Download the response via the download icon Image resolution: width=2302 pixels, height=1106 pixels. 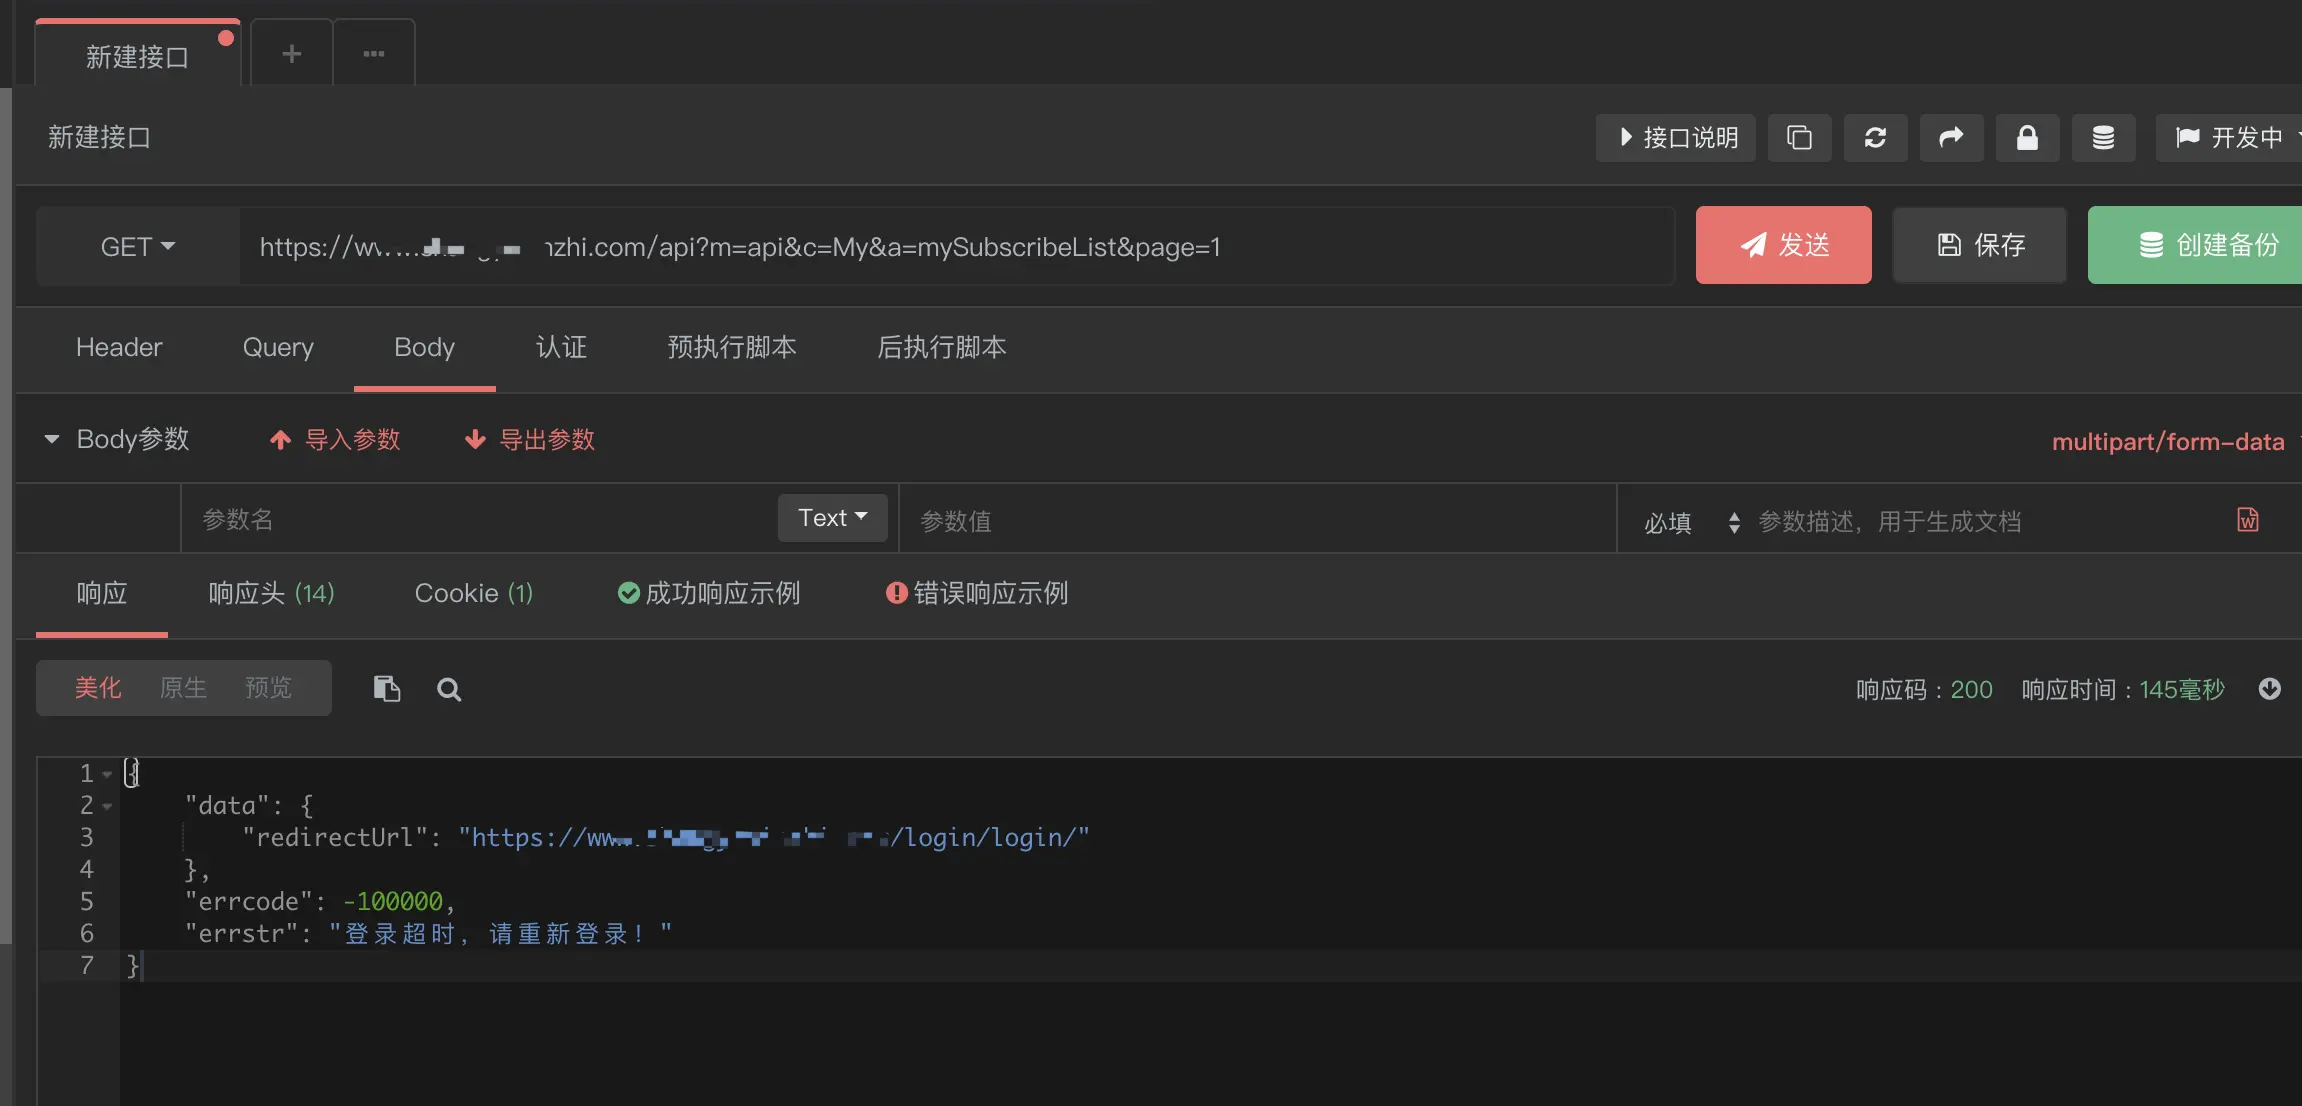coord(2271,688)
